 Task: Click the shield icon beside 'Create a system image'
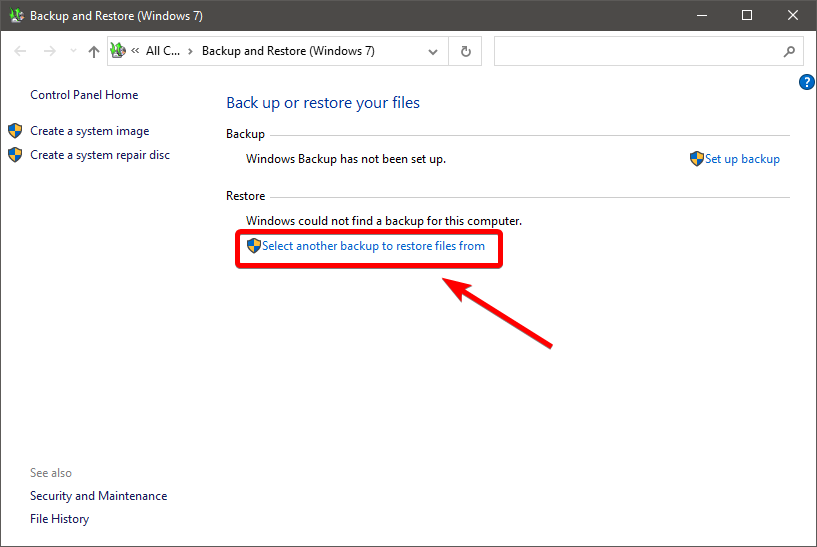click(15, 131)
